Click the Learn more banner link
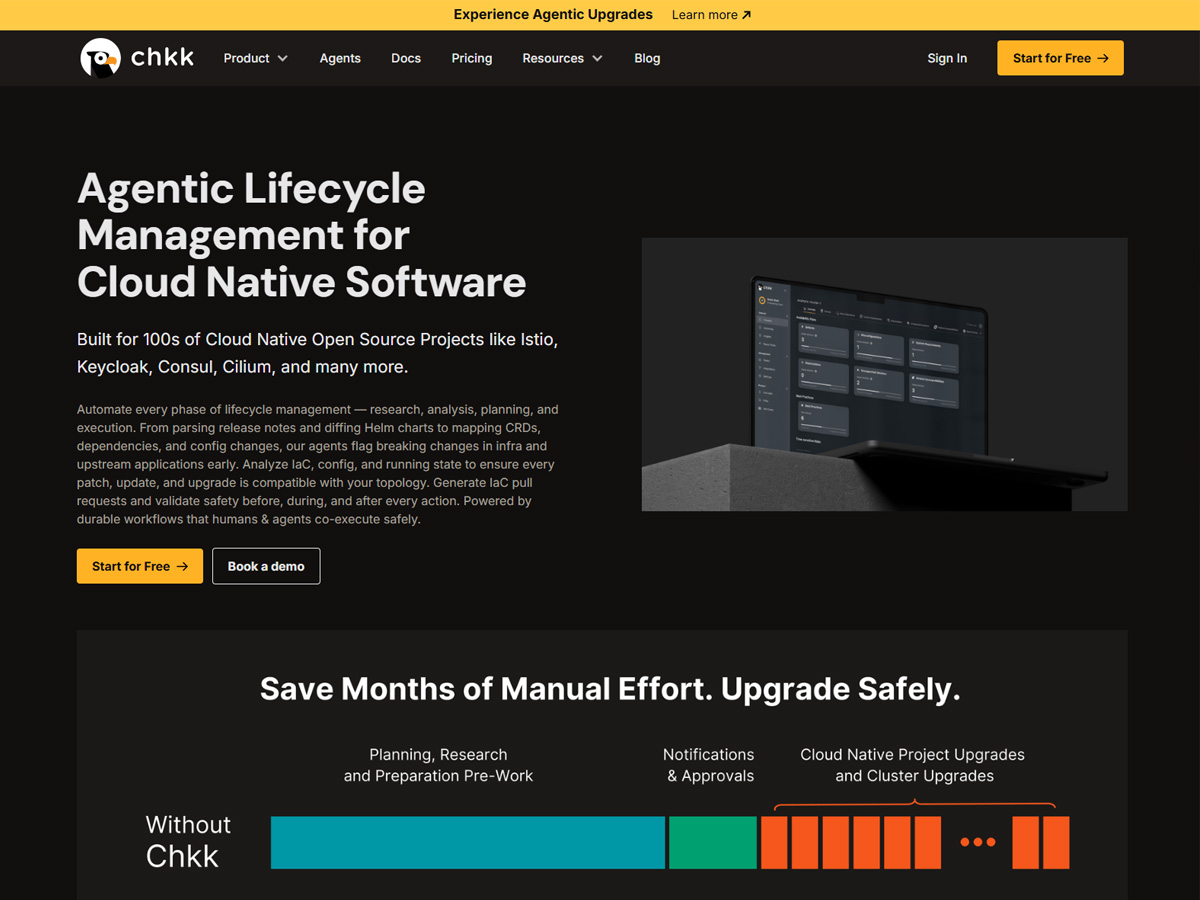 pos(711,15)
